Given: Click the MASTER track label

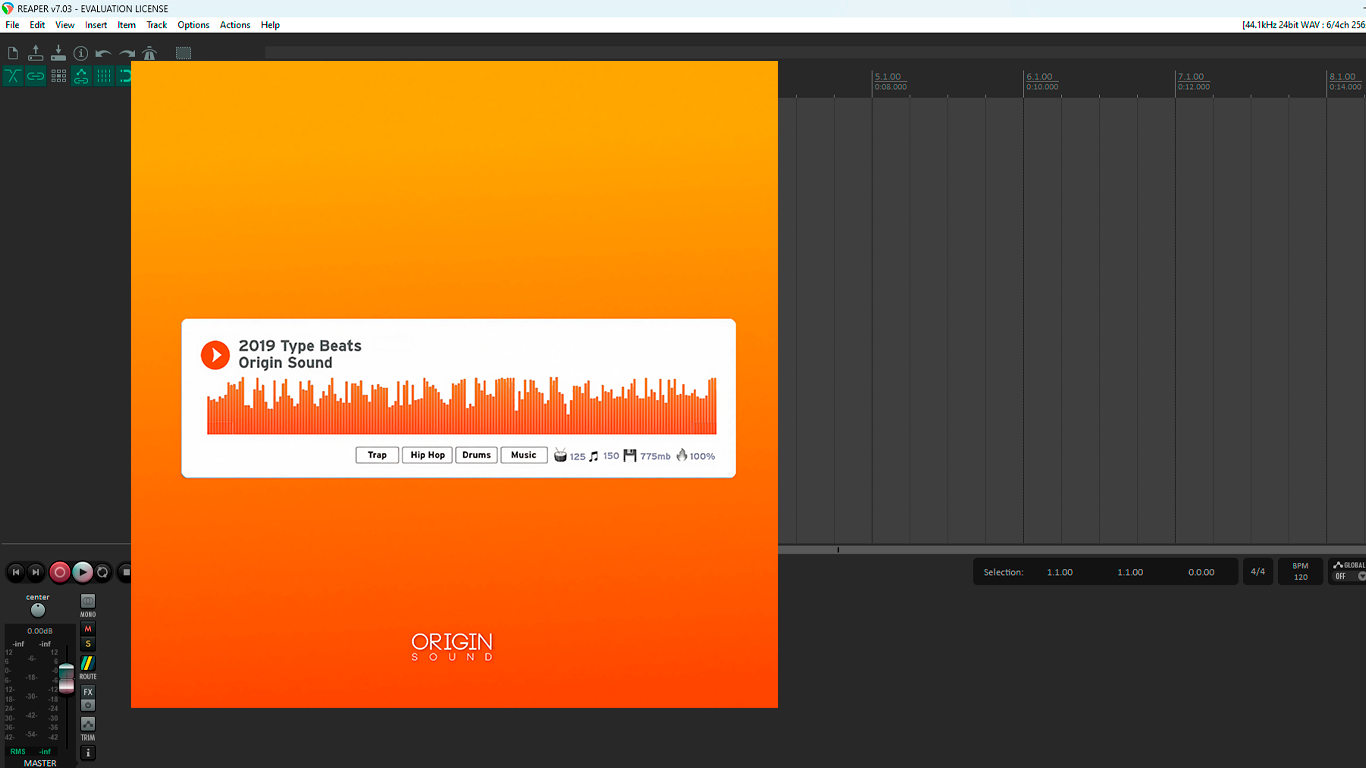Looking at the screenshot, I should pyautogui.click(x=40, y=763).
